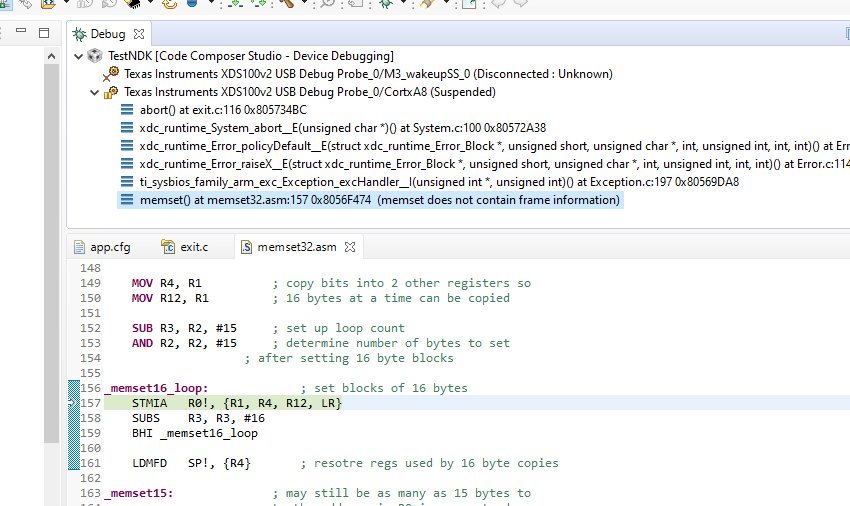Viewport: 850px width, 506px height.
Task: Select abort() at exit.c:116 stack frame
Action: click(223, 110)
